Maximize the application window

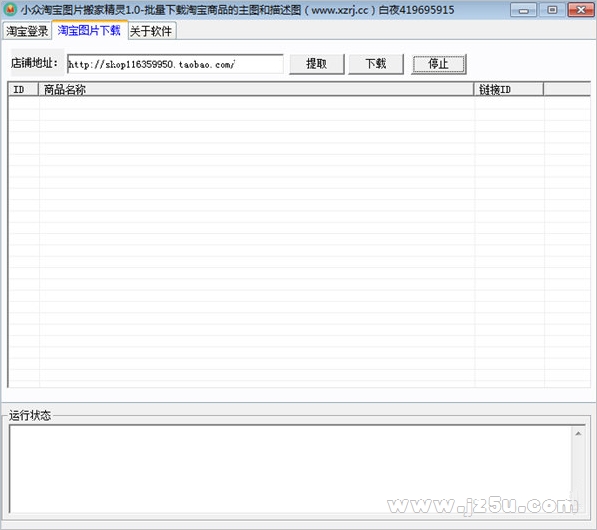click(x=552, y=10)
